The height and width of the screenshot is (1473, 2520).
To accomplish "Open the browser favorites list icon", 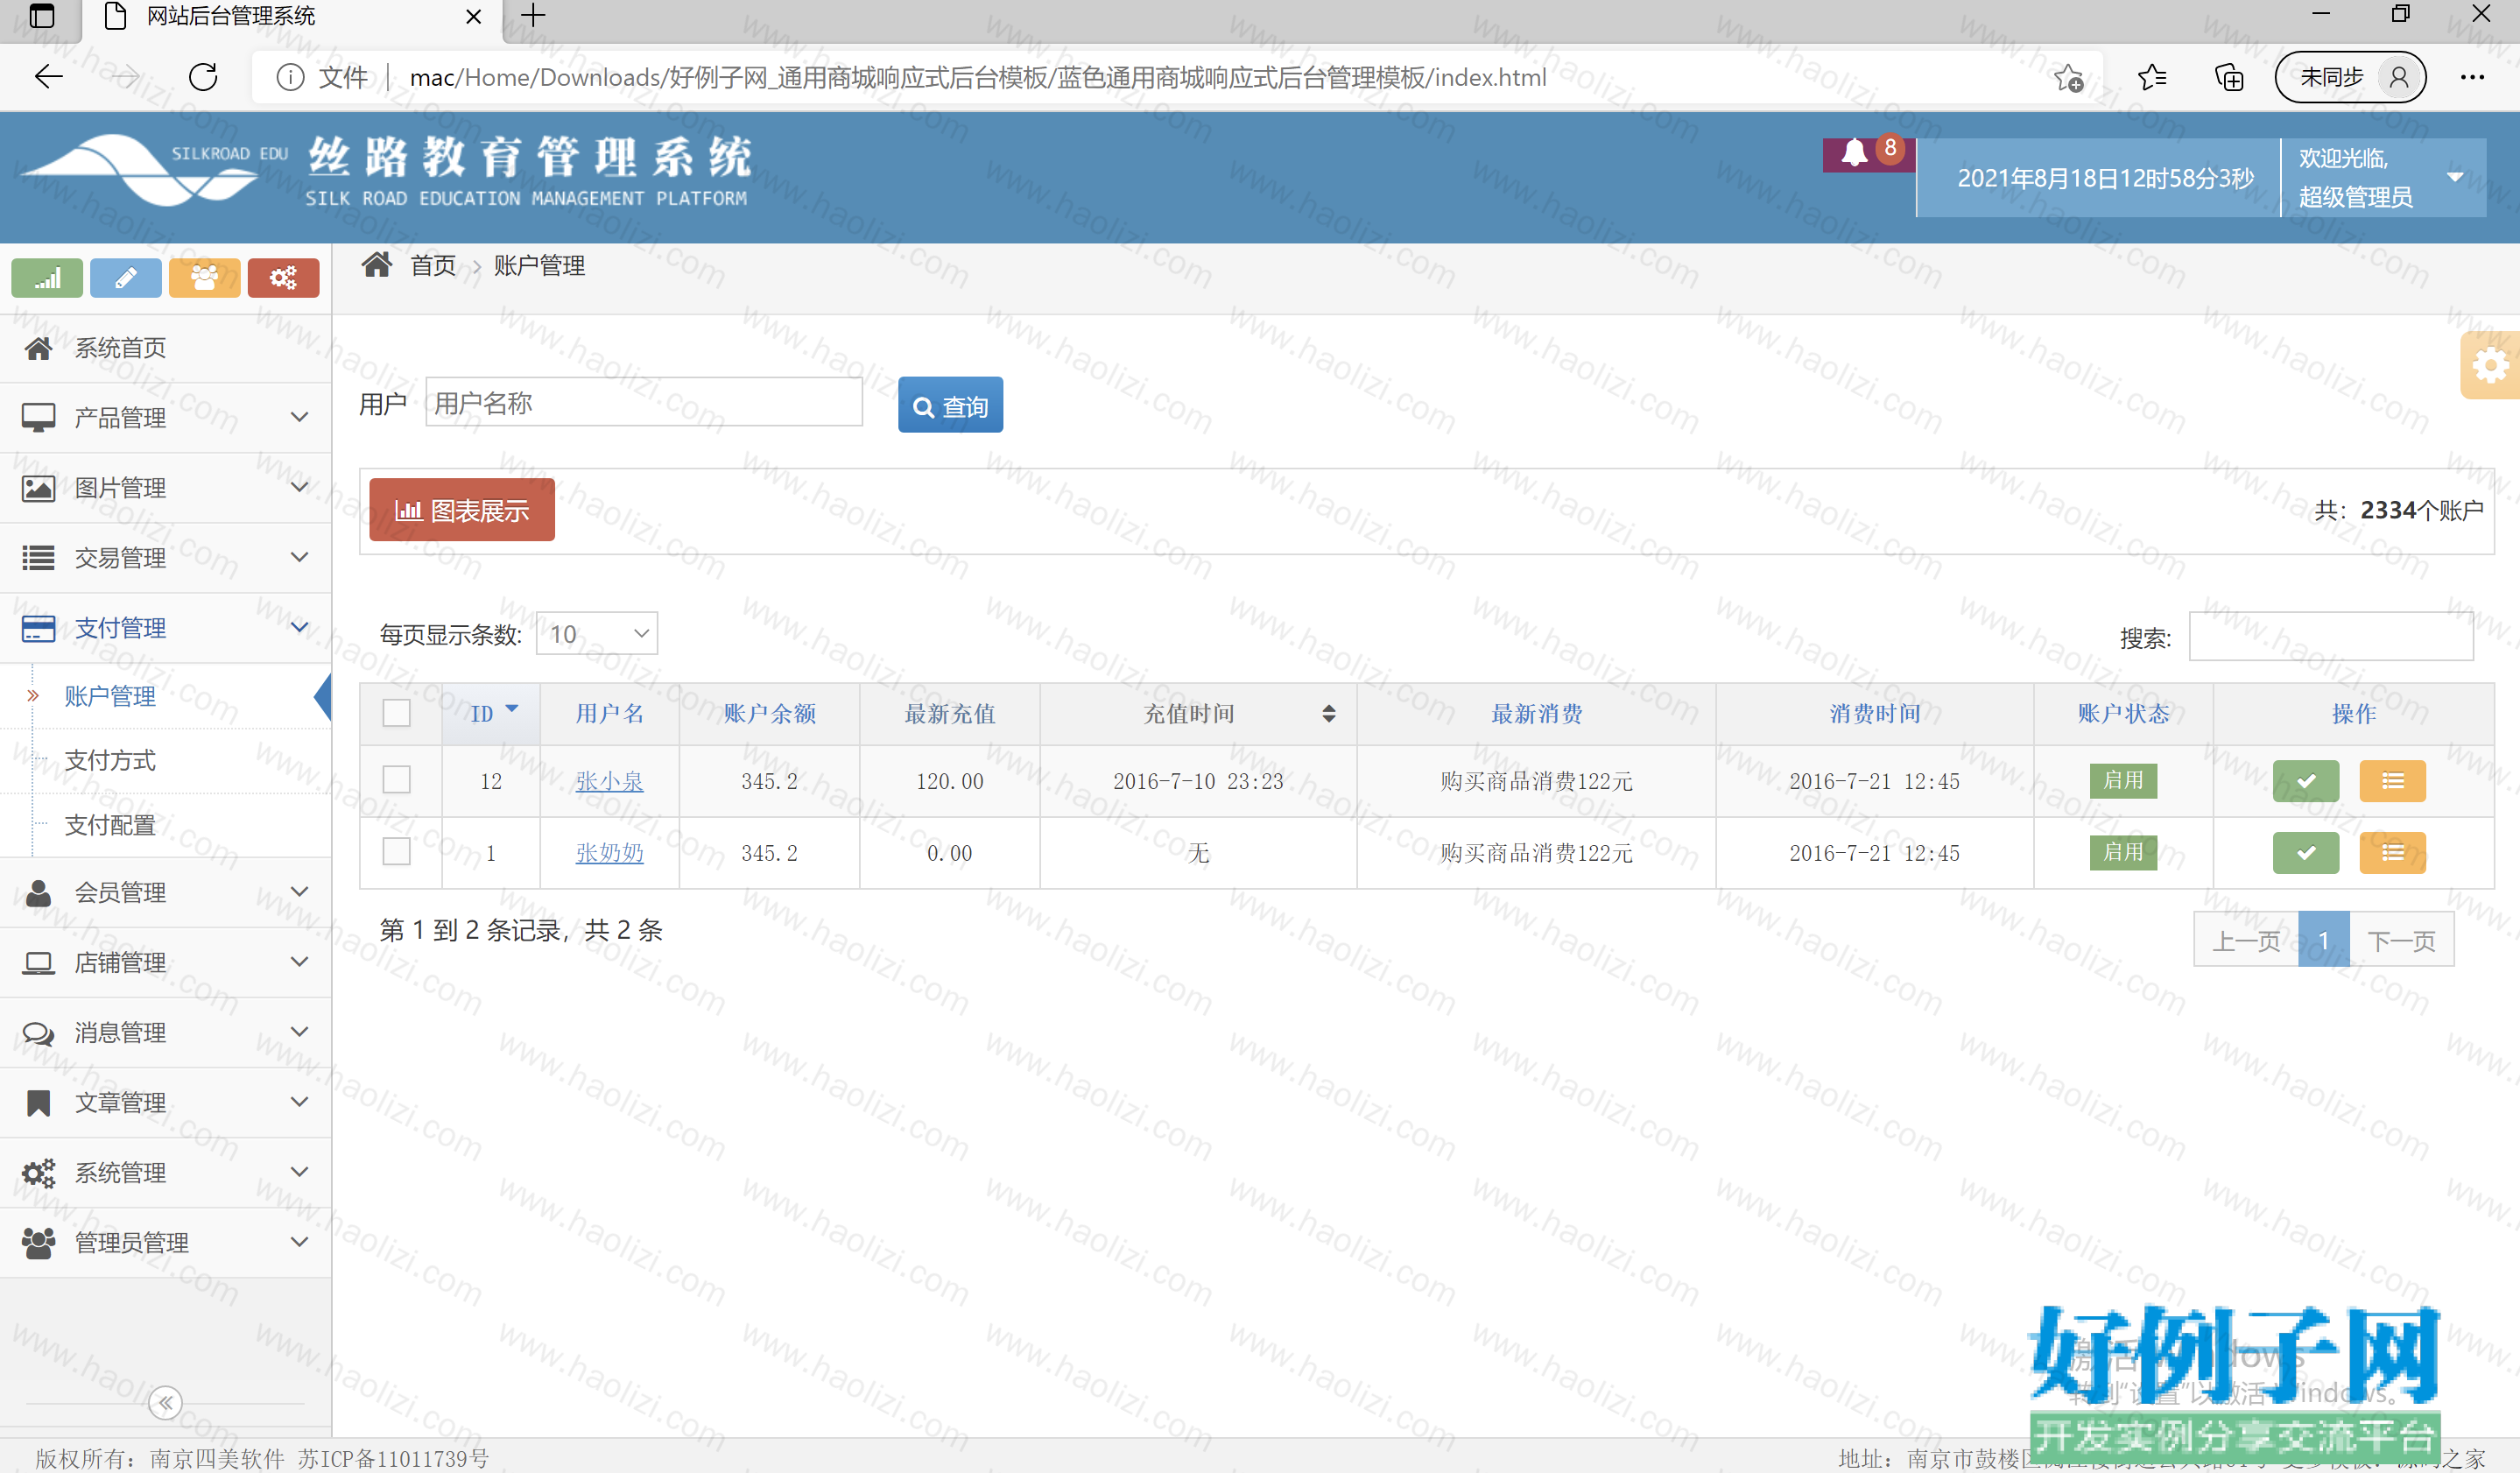I will [2151, 77].
